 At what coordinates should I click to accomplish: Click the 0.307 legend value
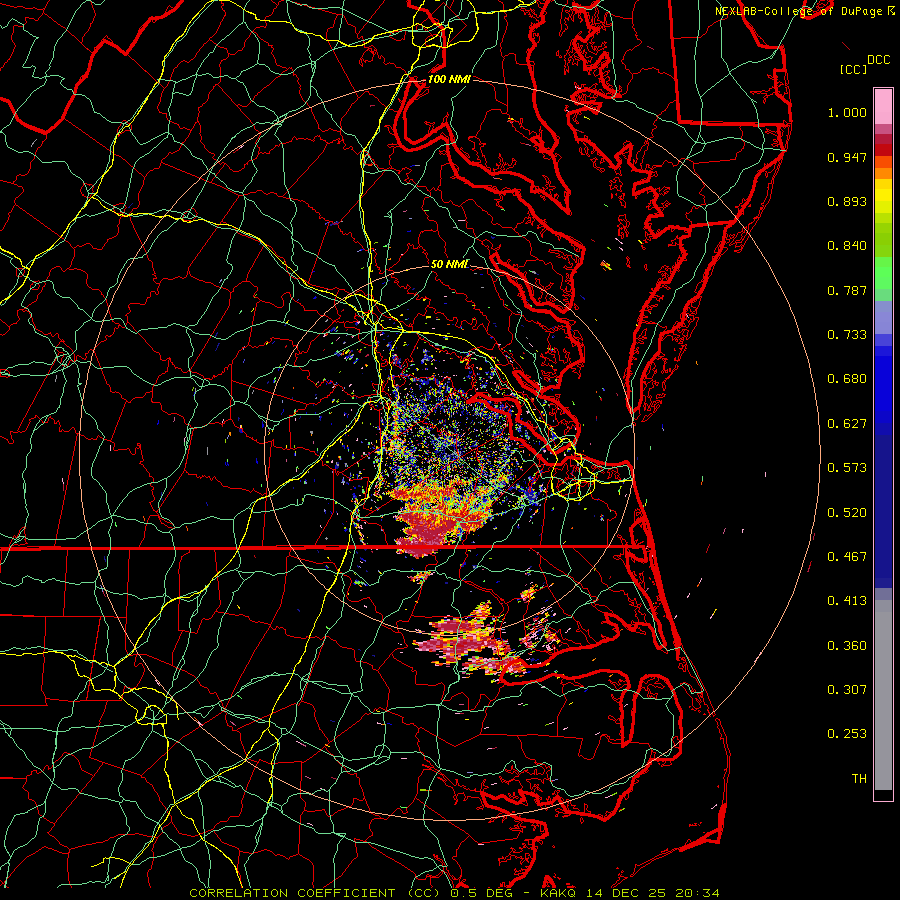coord(847,690)
